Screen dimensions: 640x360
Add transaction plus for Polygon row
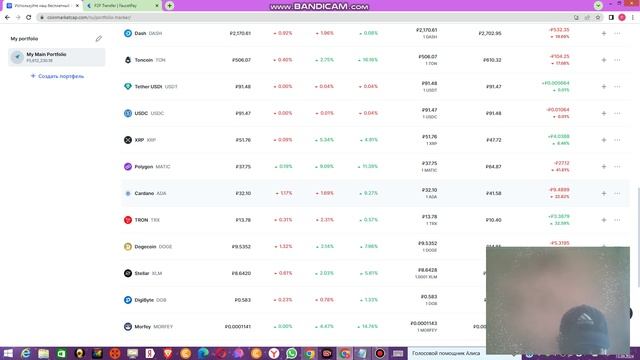click(604, 167)
